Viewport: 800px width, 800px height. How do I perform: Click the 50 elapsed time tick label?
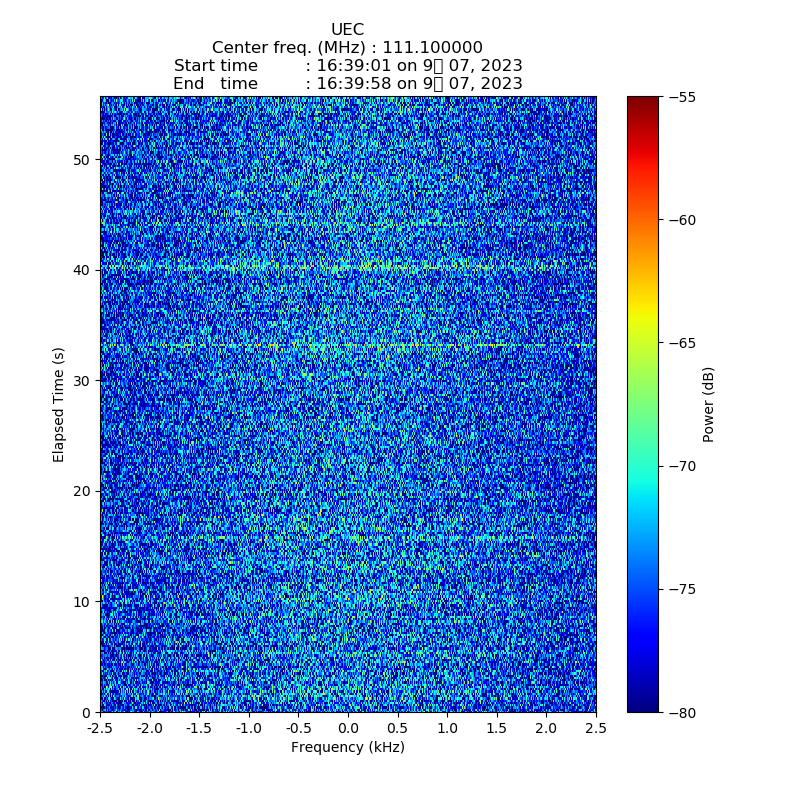(82, 160)
